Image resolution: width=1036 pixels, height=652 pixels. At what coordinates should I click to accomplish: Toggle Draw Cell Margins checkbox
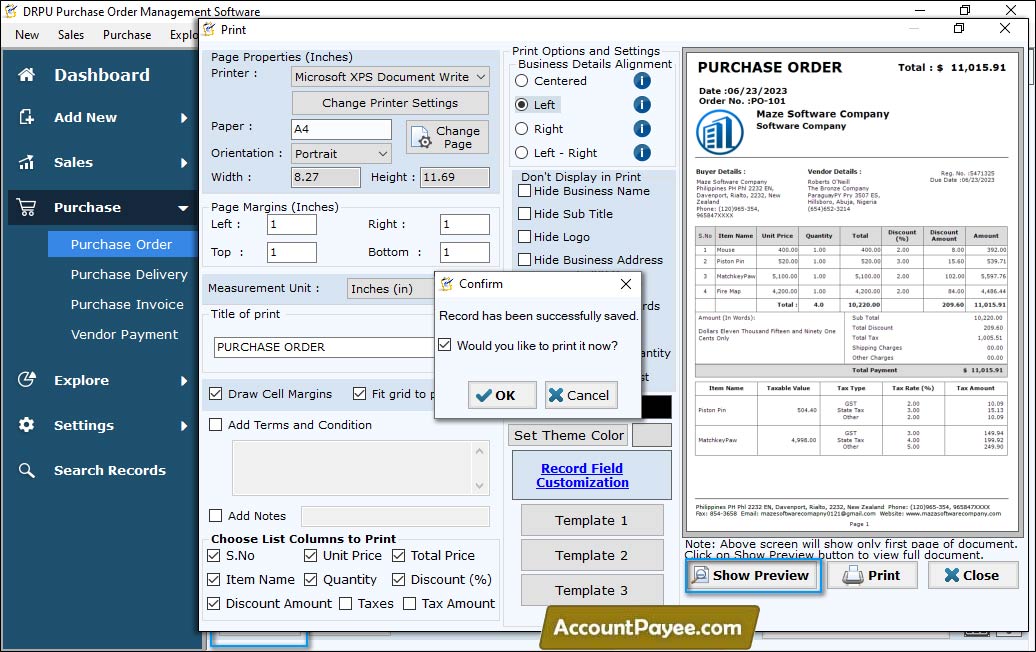click(x=215, y=394)
